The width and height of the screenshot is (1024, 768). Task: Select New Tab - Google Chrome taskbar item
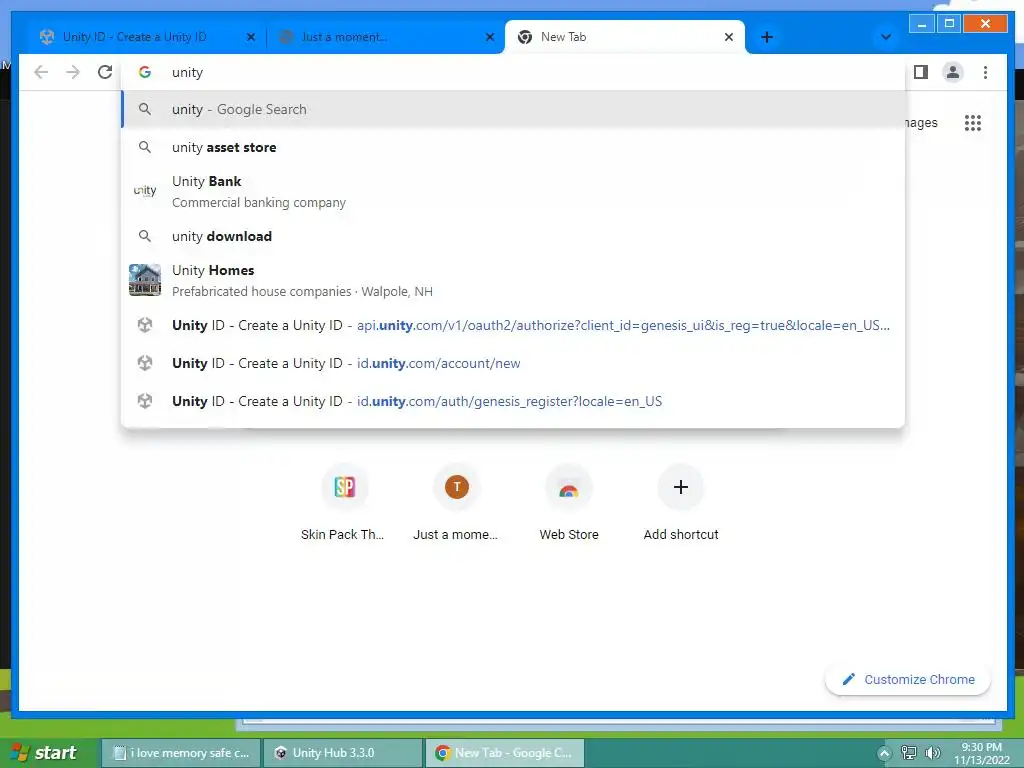(x=505, y=753)
